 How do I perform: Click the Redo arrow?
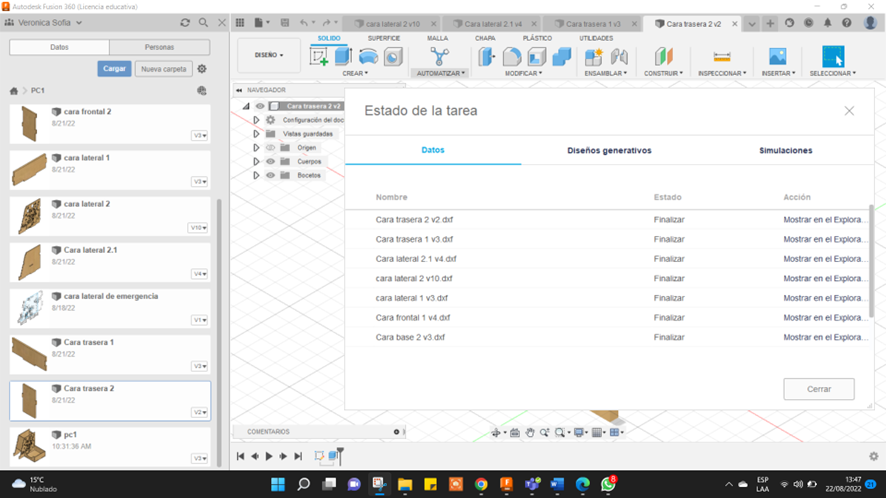pyautogui.click(x=327, y=23)
